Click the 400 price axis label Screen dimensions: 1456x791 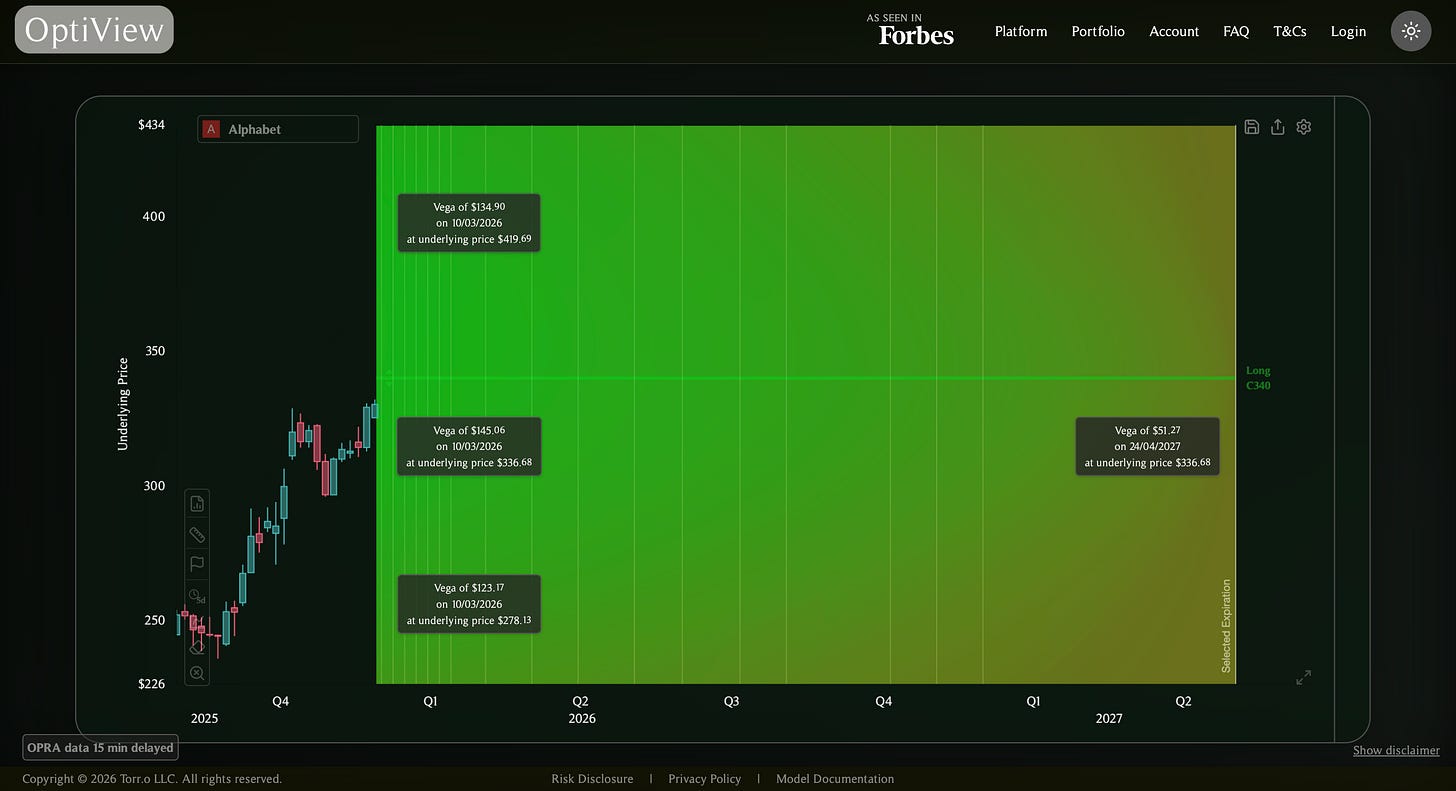point(153,216)
